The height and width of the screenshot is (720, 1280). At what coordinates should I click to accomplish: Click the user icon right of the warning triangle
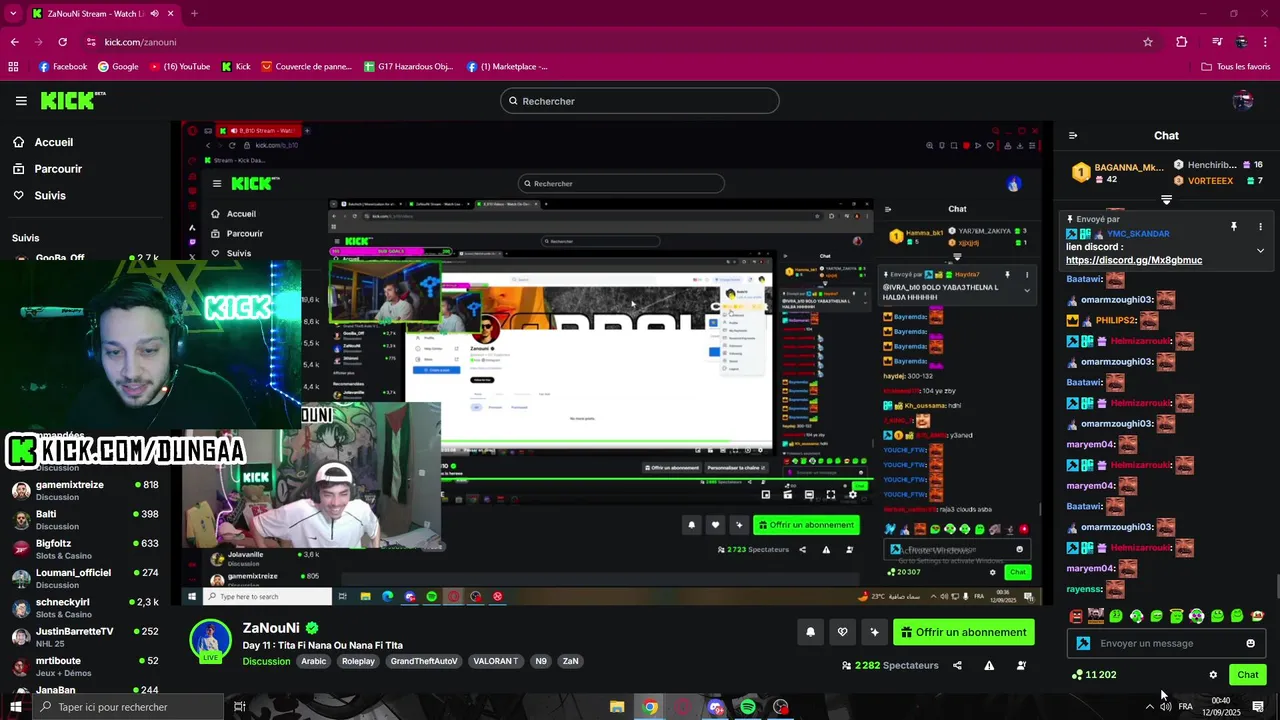[1021, 665]
